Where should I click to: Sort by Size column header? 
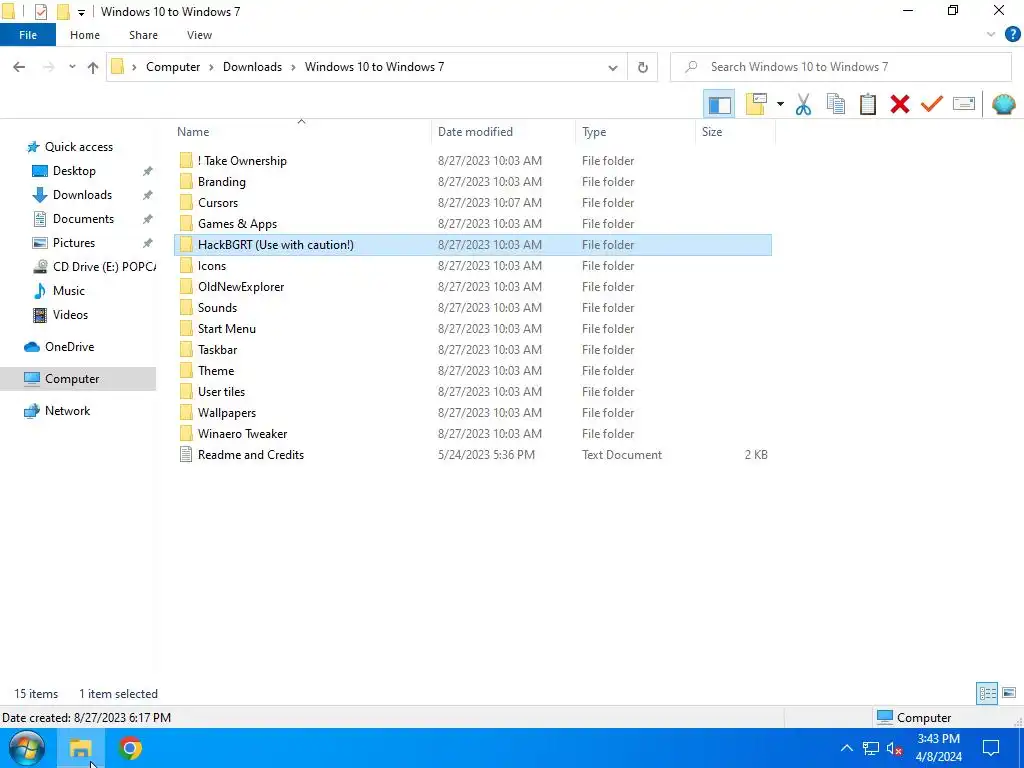(712, 132)
